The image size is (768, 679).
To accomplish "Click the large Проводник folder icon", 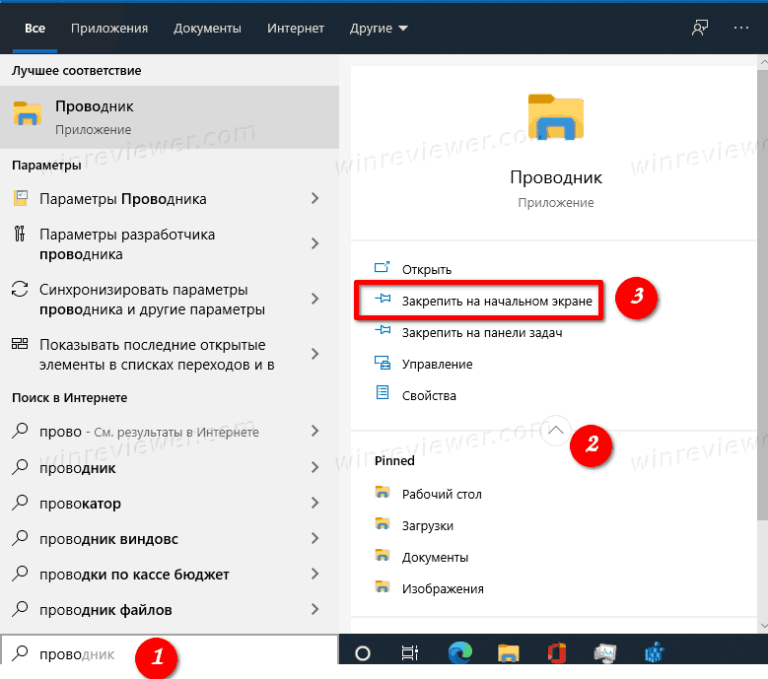I will point(556,117).
